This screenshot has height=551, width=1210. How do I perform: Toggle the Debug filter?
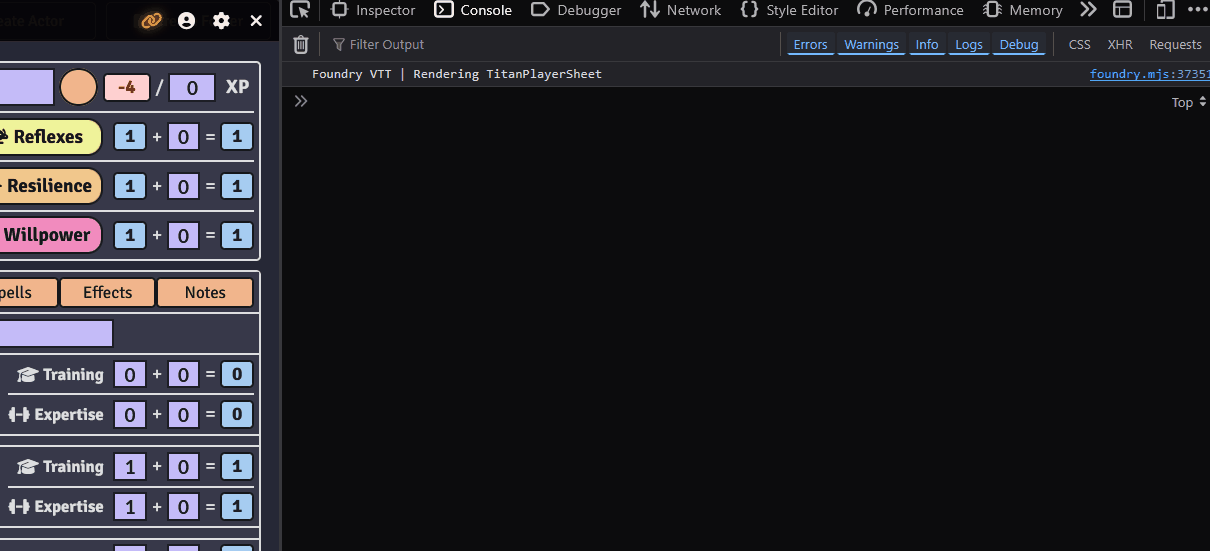pos(1019,44)
